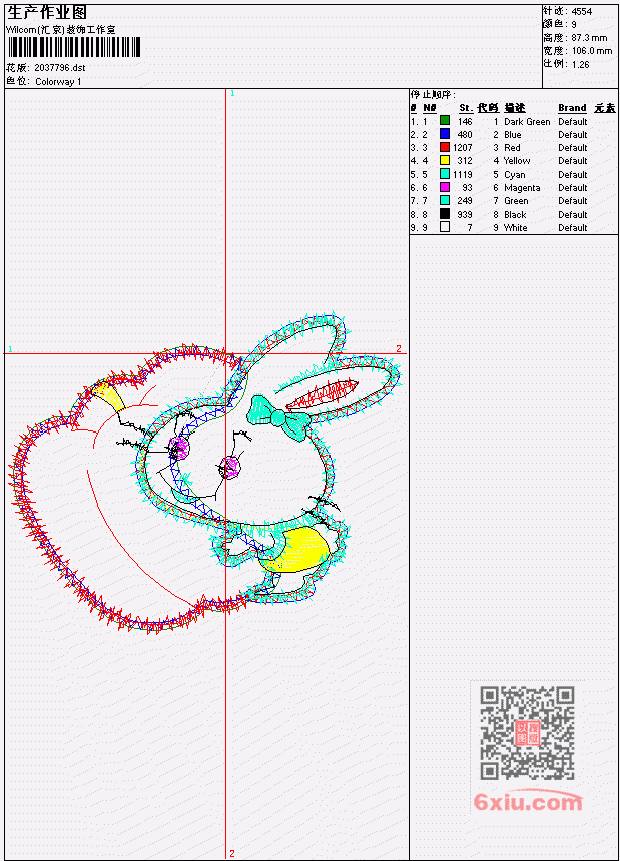This screenshot has height=861, width=620.
Task: Click the "Magenta" description text
Action: [x=522, y=188]
